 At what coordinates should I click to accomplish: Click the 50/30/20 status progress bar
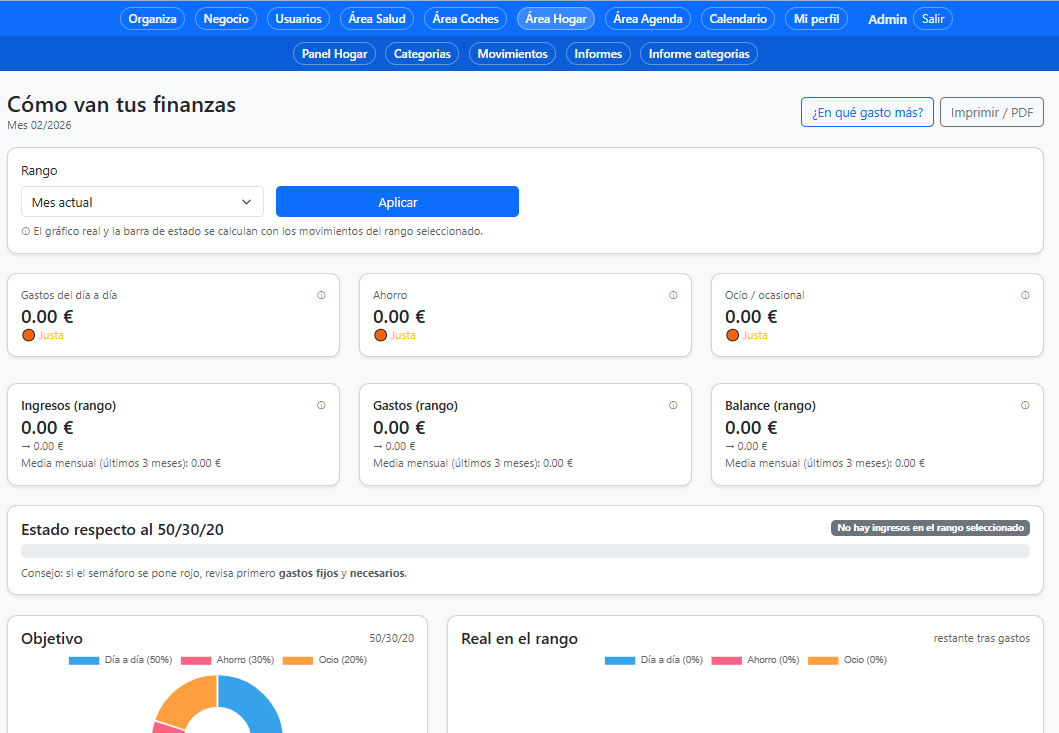(x=525, y=551)
